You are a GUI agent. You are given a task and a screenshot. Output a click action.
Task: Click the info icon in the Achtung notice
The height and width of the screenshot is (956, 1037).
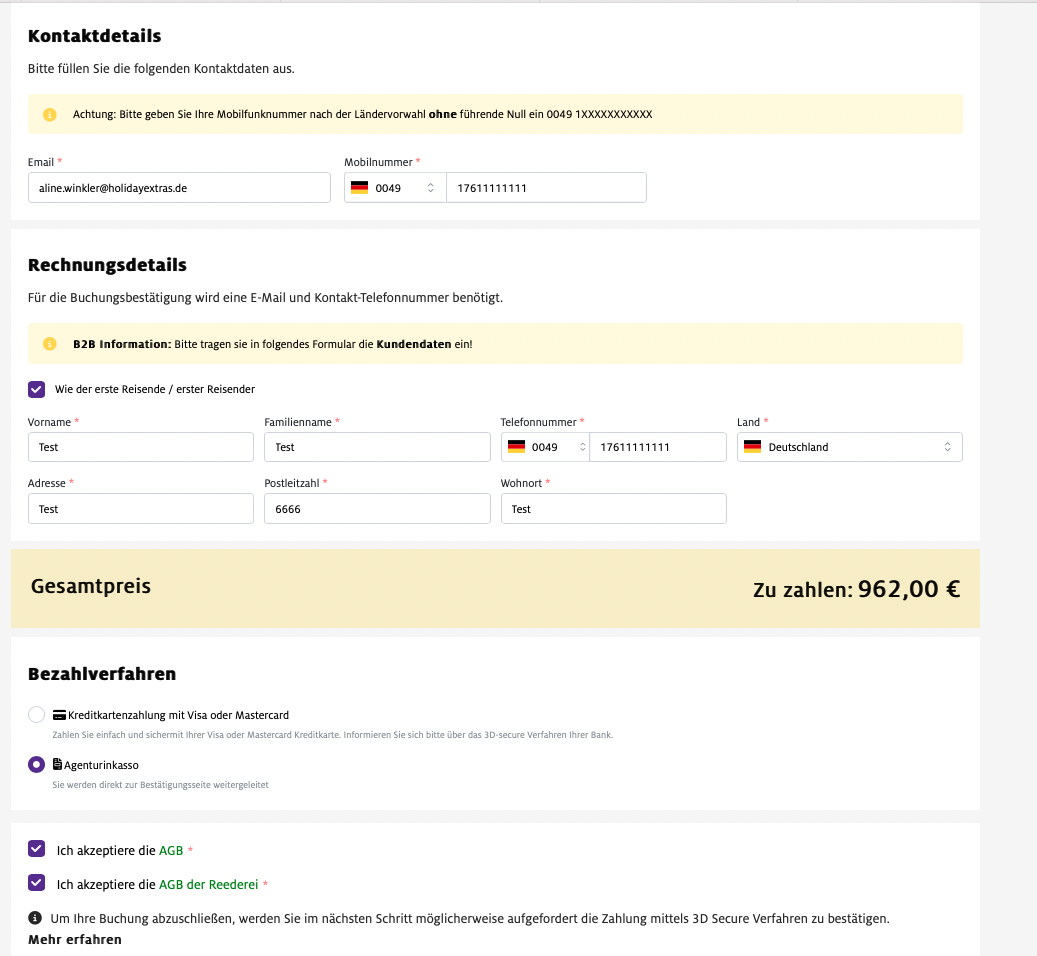tap(50, 114)
